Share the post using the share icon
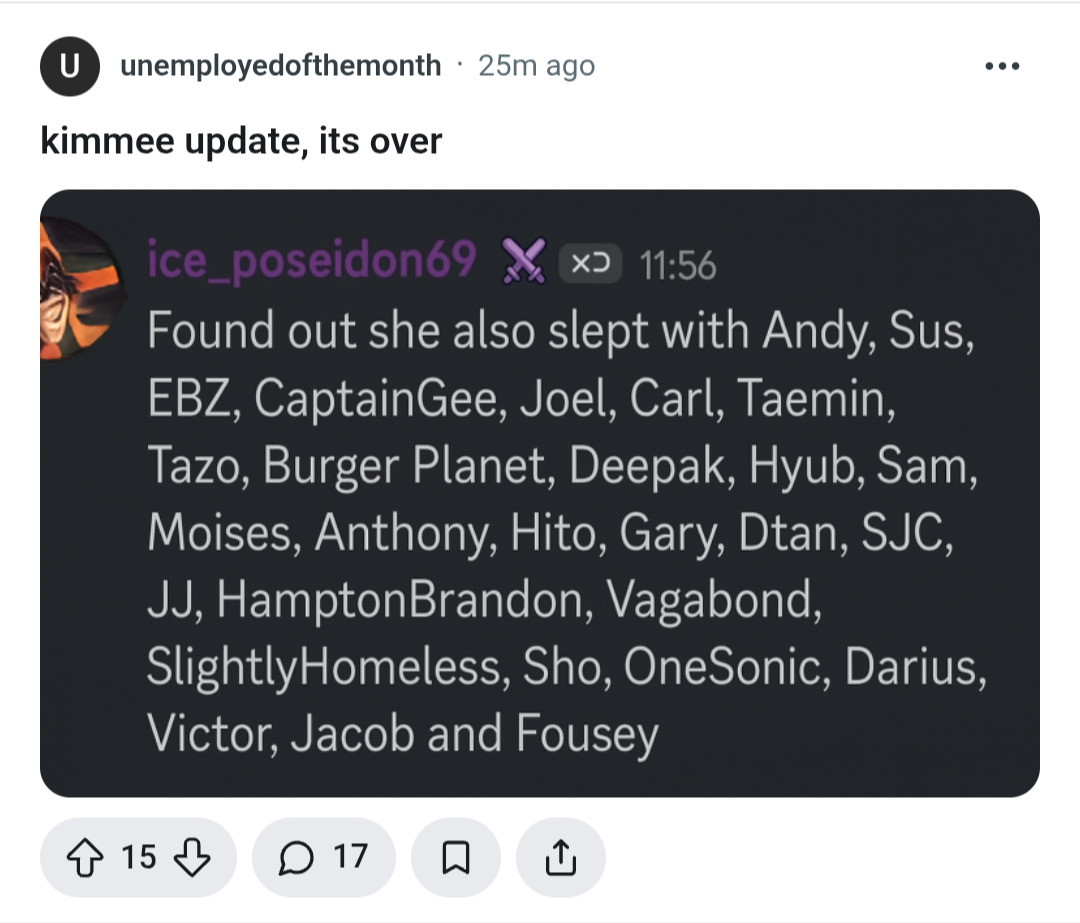The width and height of the screenshot is (1080, 923). [560, 857]
